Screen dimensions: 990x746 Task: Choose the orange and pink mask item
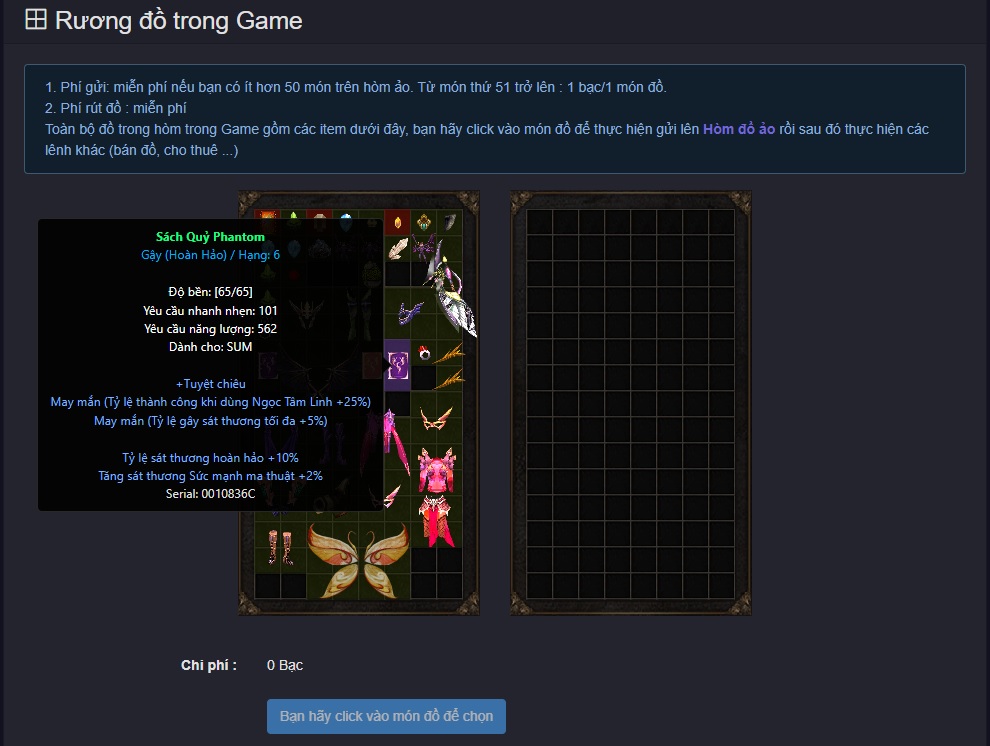[436, 418]
